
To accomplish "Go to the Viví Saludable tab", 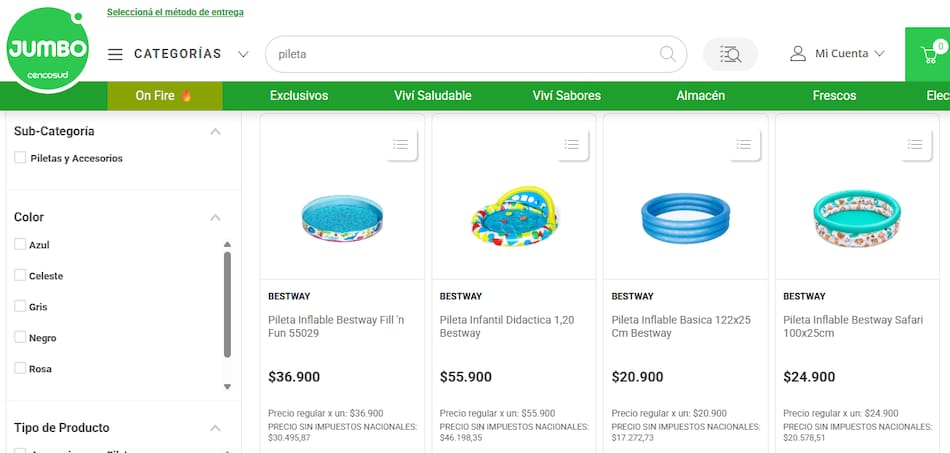I will [x=433, y=96].
